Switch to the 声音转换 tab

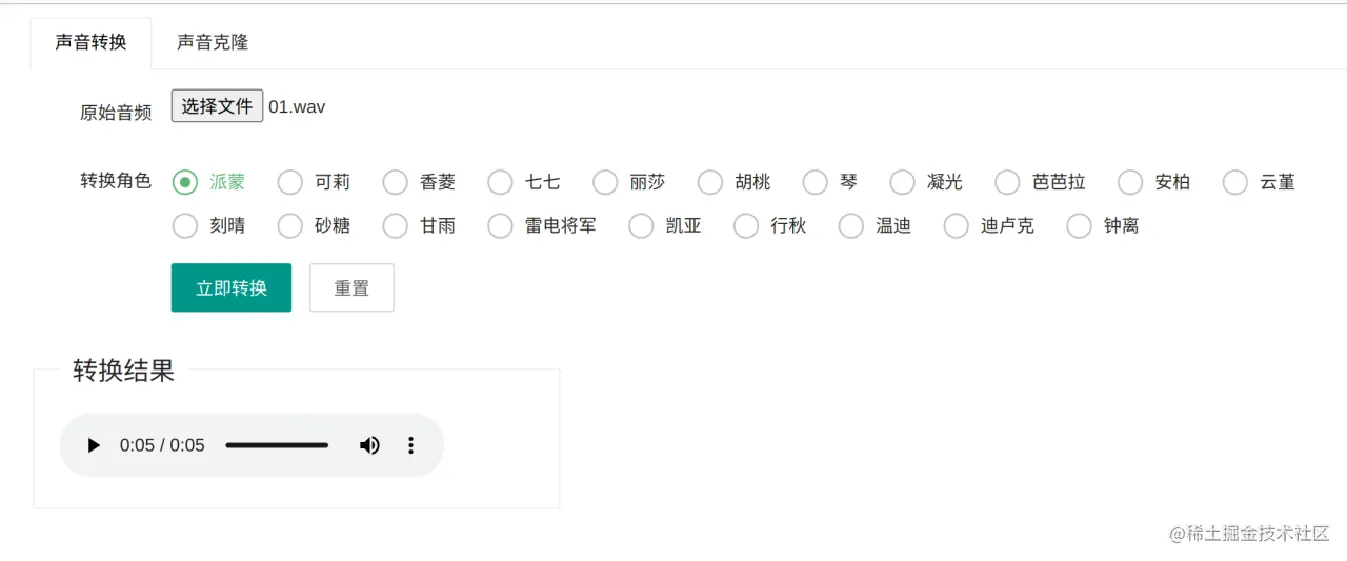coord(91,43)
